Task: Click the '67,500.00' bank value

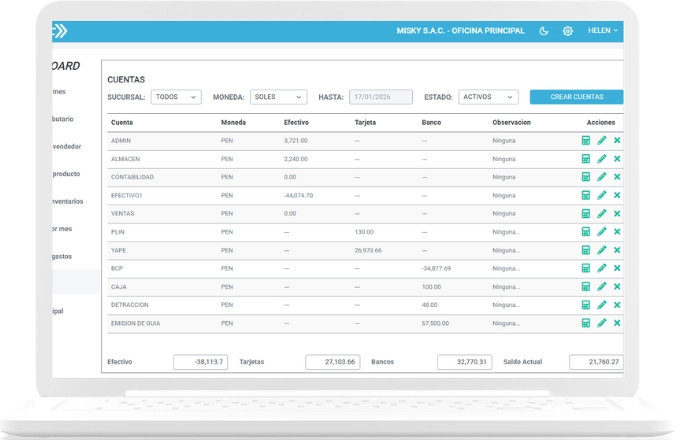Action: point(435,323)
